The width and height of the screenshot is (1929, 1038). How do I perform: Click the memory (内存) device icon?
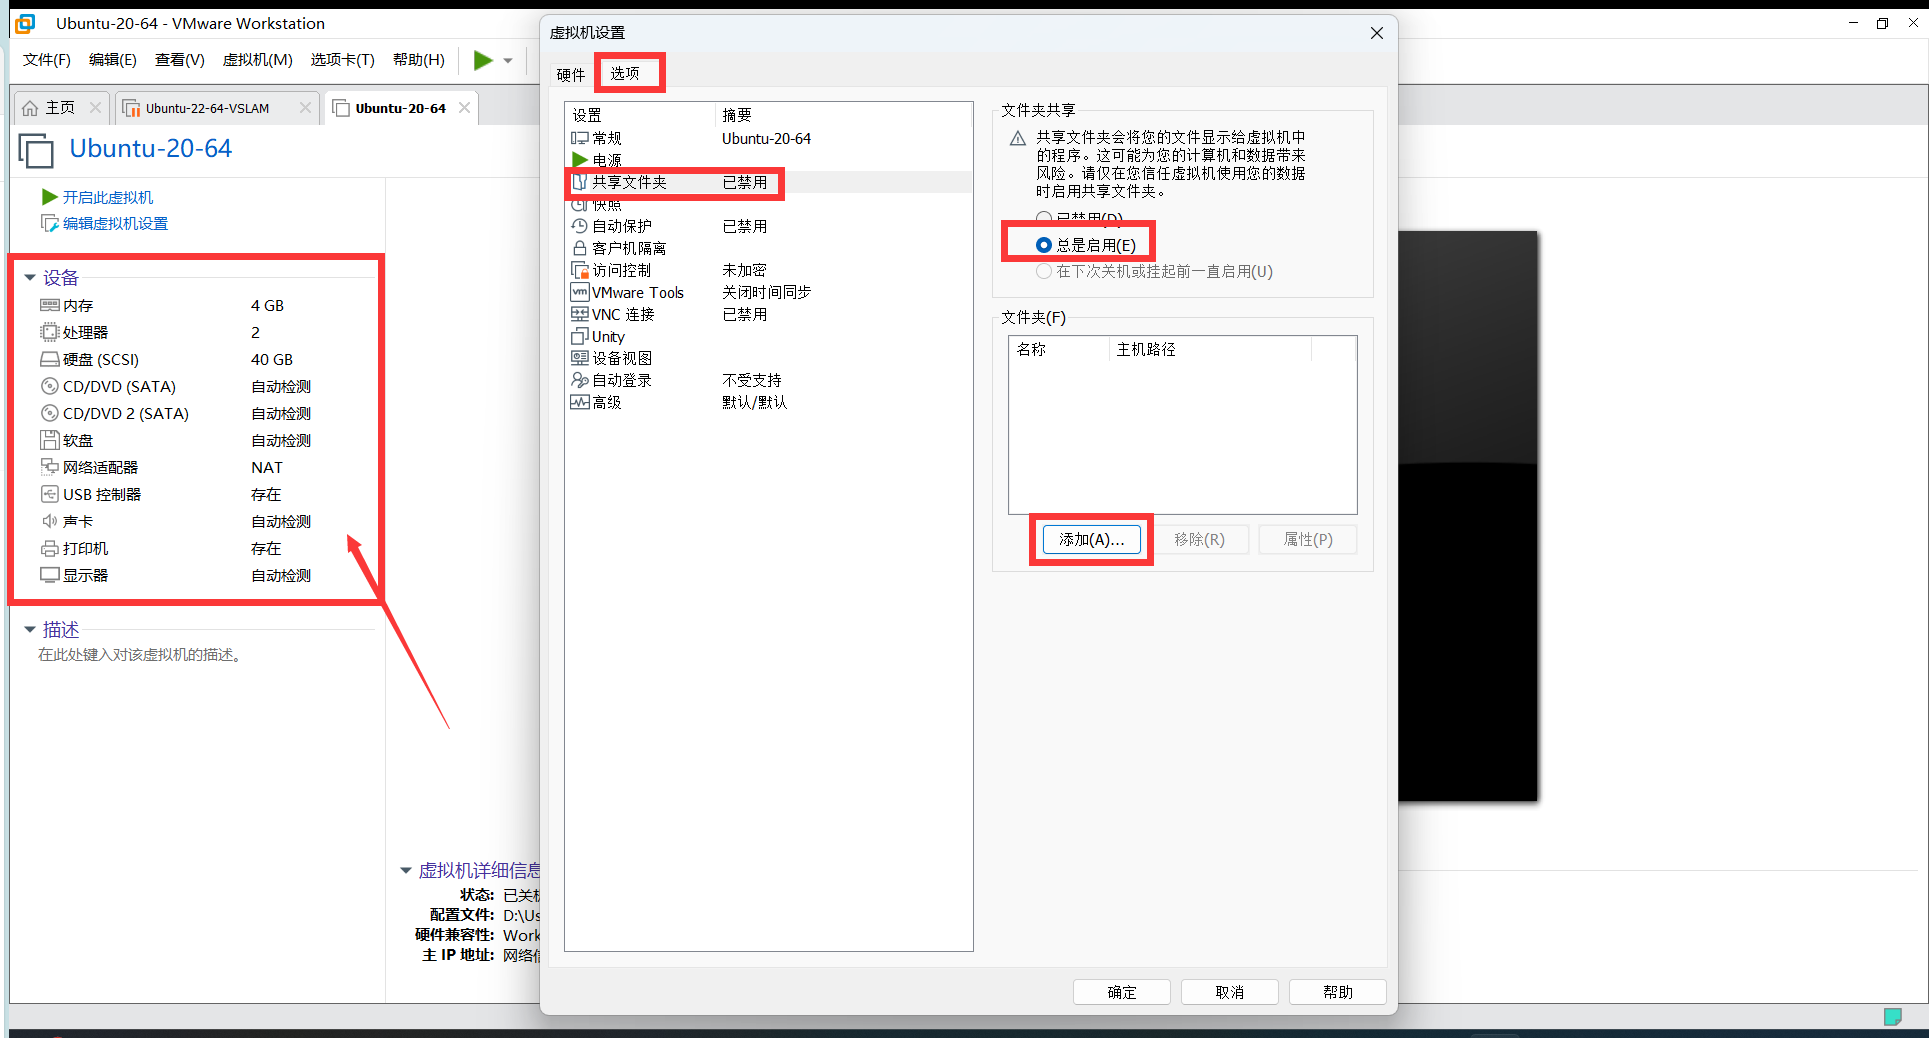point(50,305)
